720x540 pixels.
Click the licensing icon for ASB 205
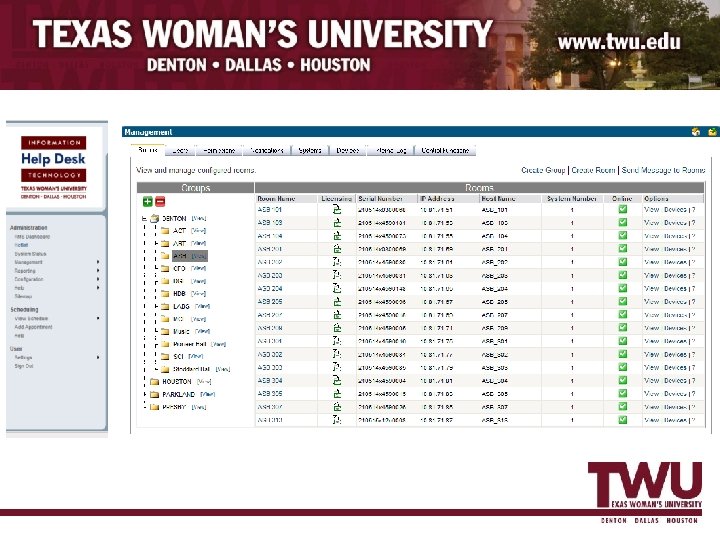(x=337, y=302)
